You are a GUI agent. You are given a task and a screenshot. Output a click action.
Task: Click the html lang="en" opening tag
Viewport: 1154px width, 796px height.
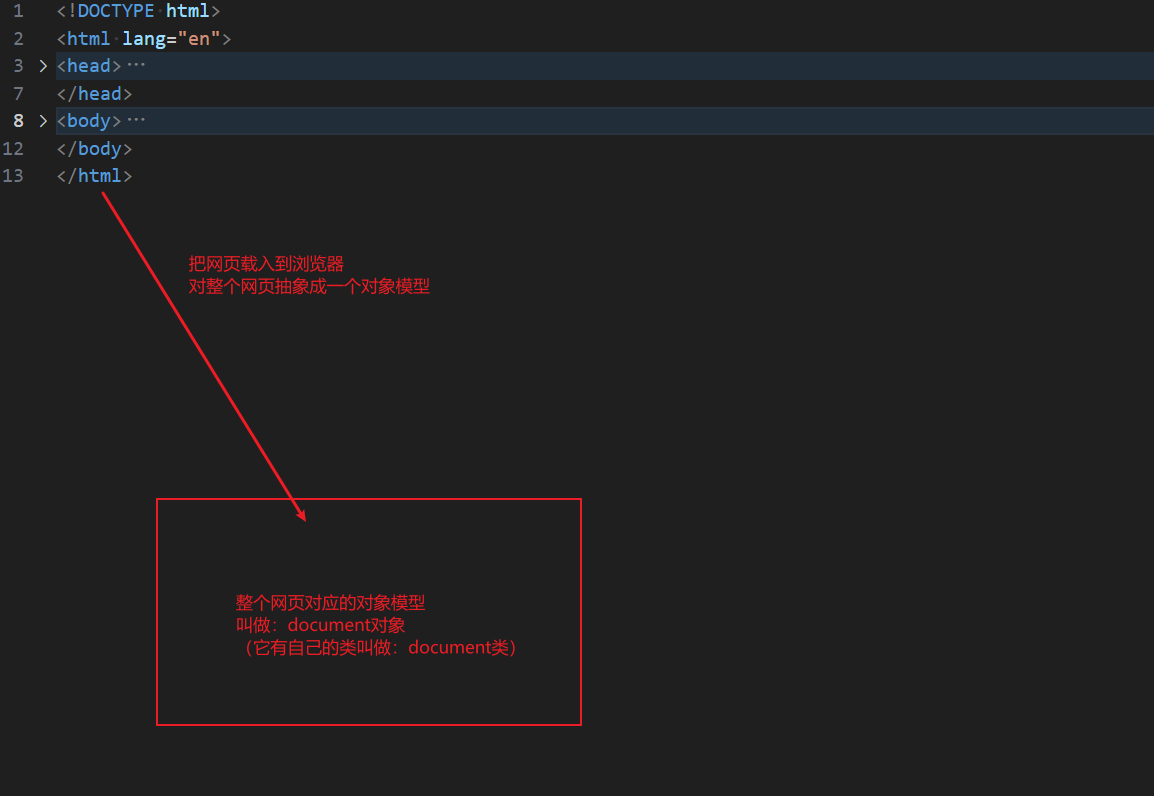[x=144, y=38]
